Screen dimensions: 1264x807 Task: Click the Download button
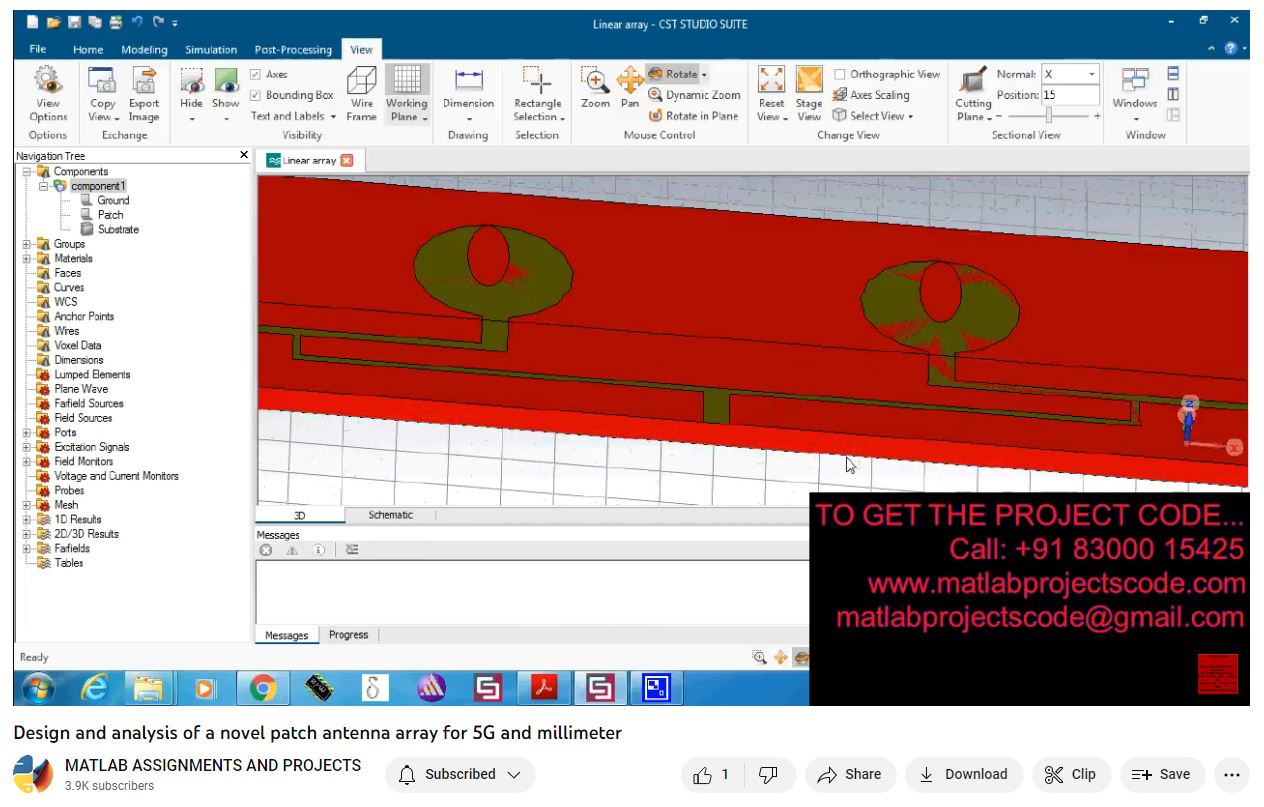click(963, 774)
